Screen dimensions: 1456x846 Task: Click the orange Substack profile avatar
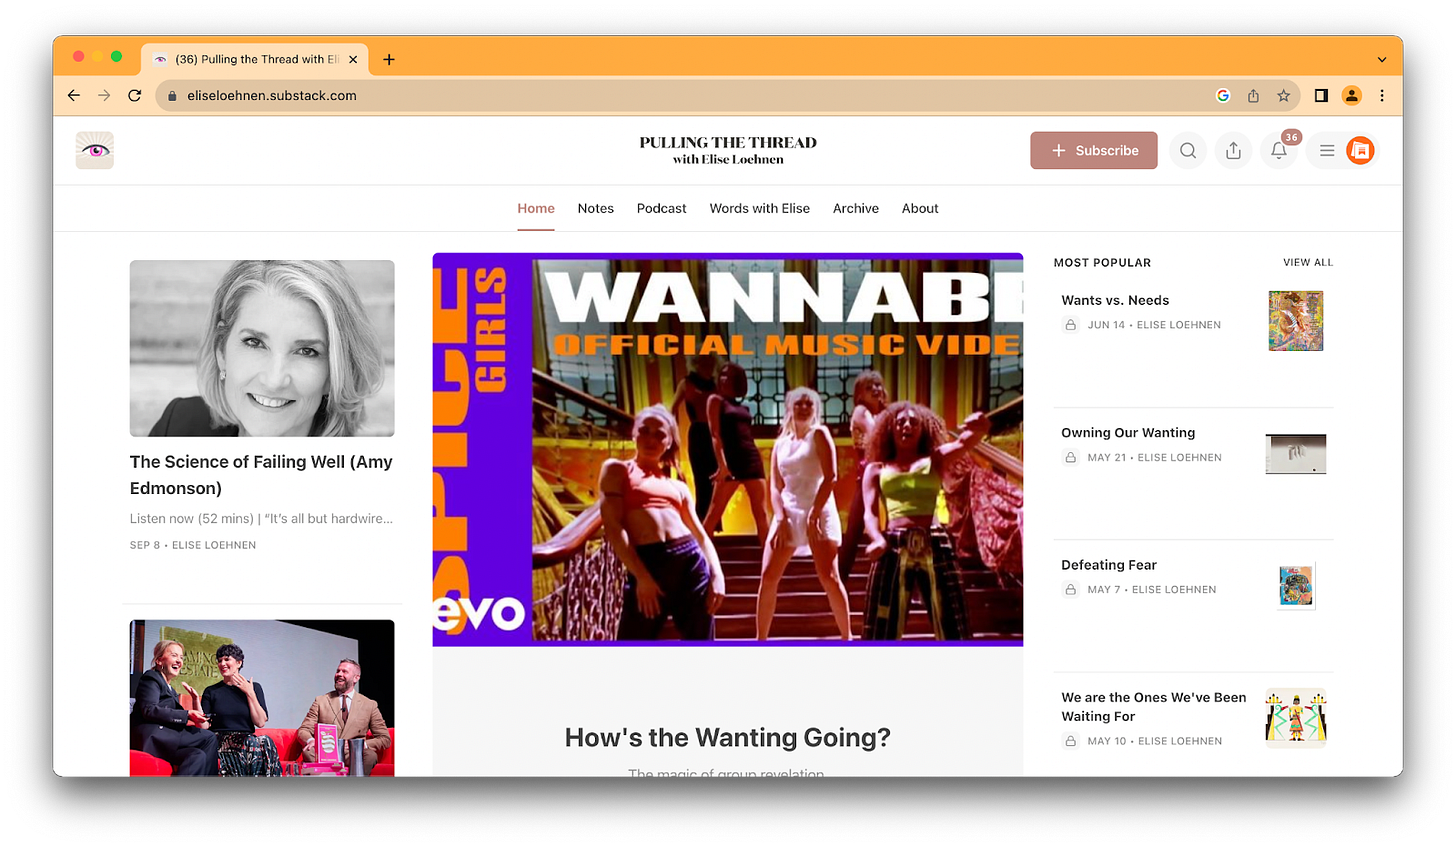1360,150
